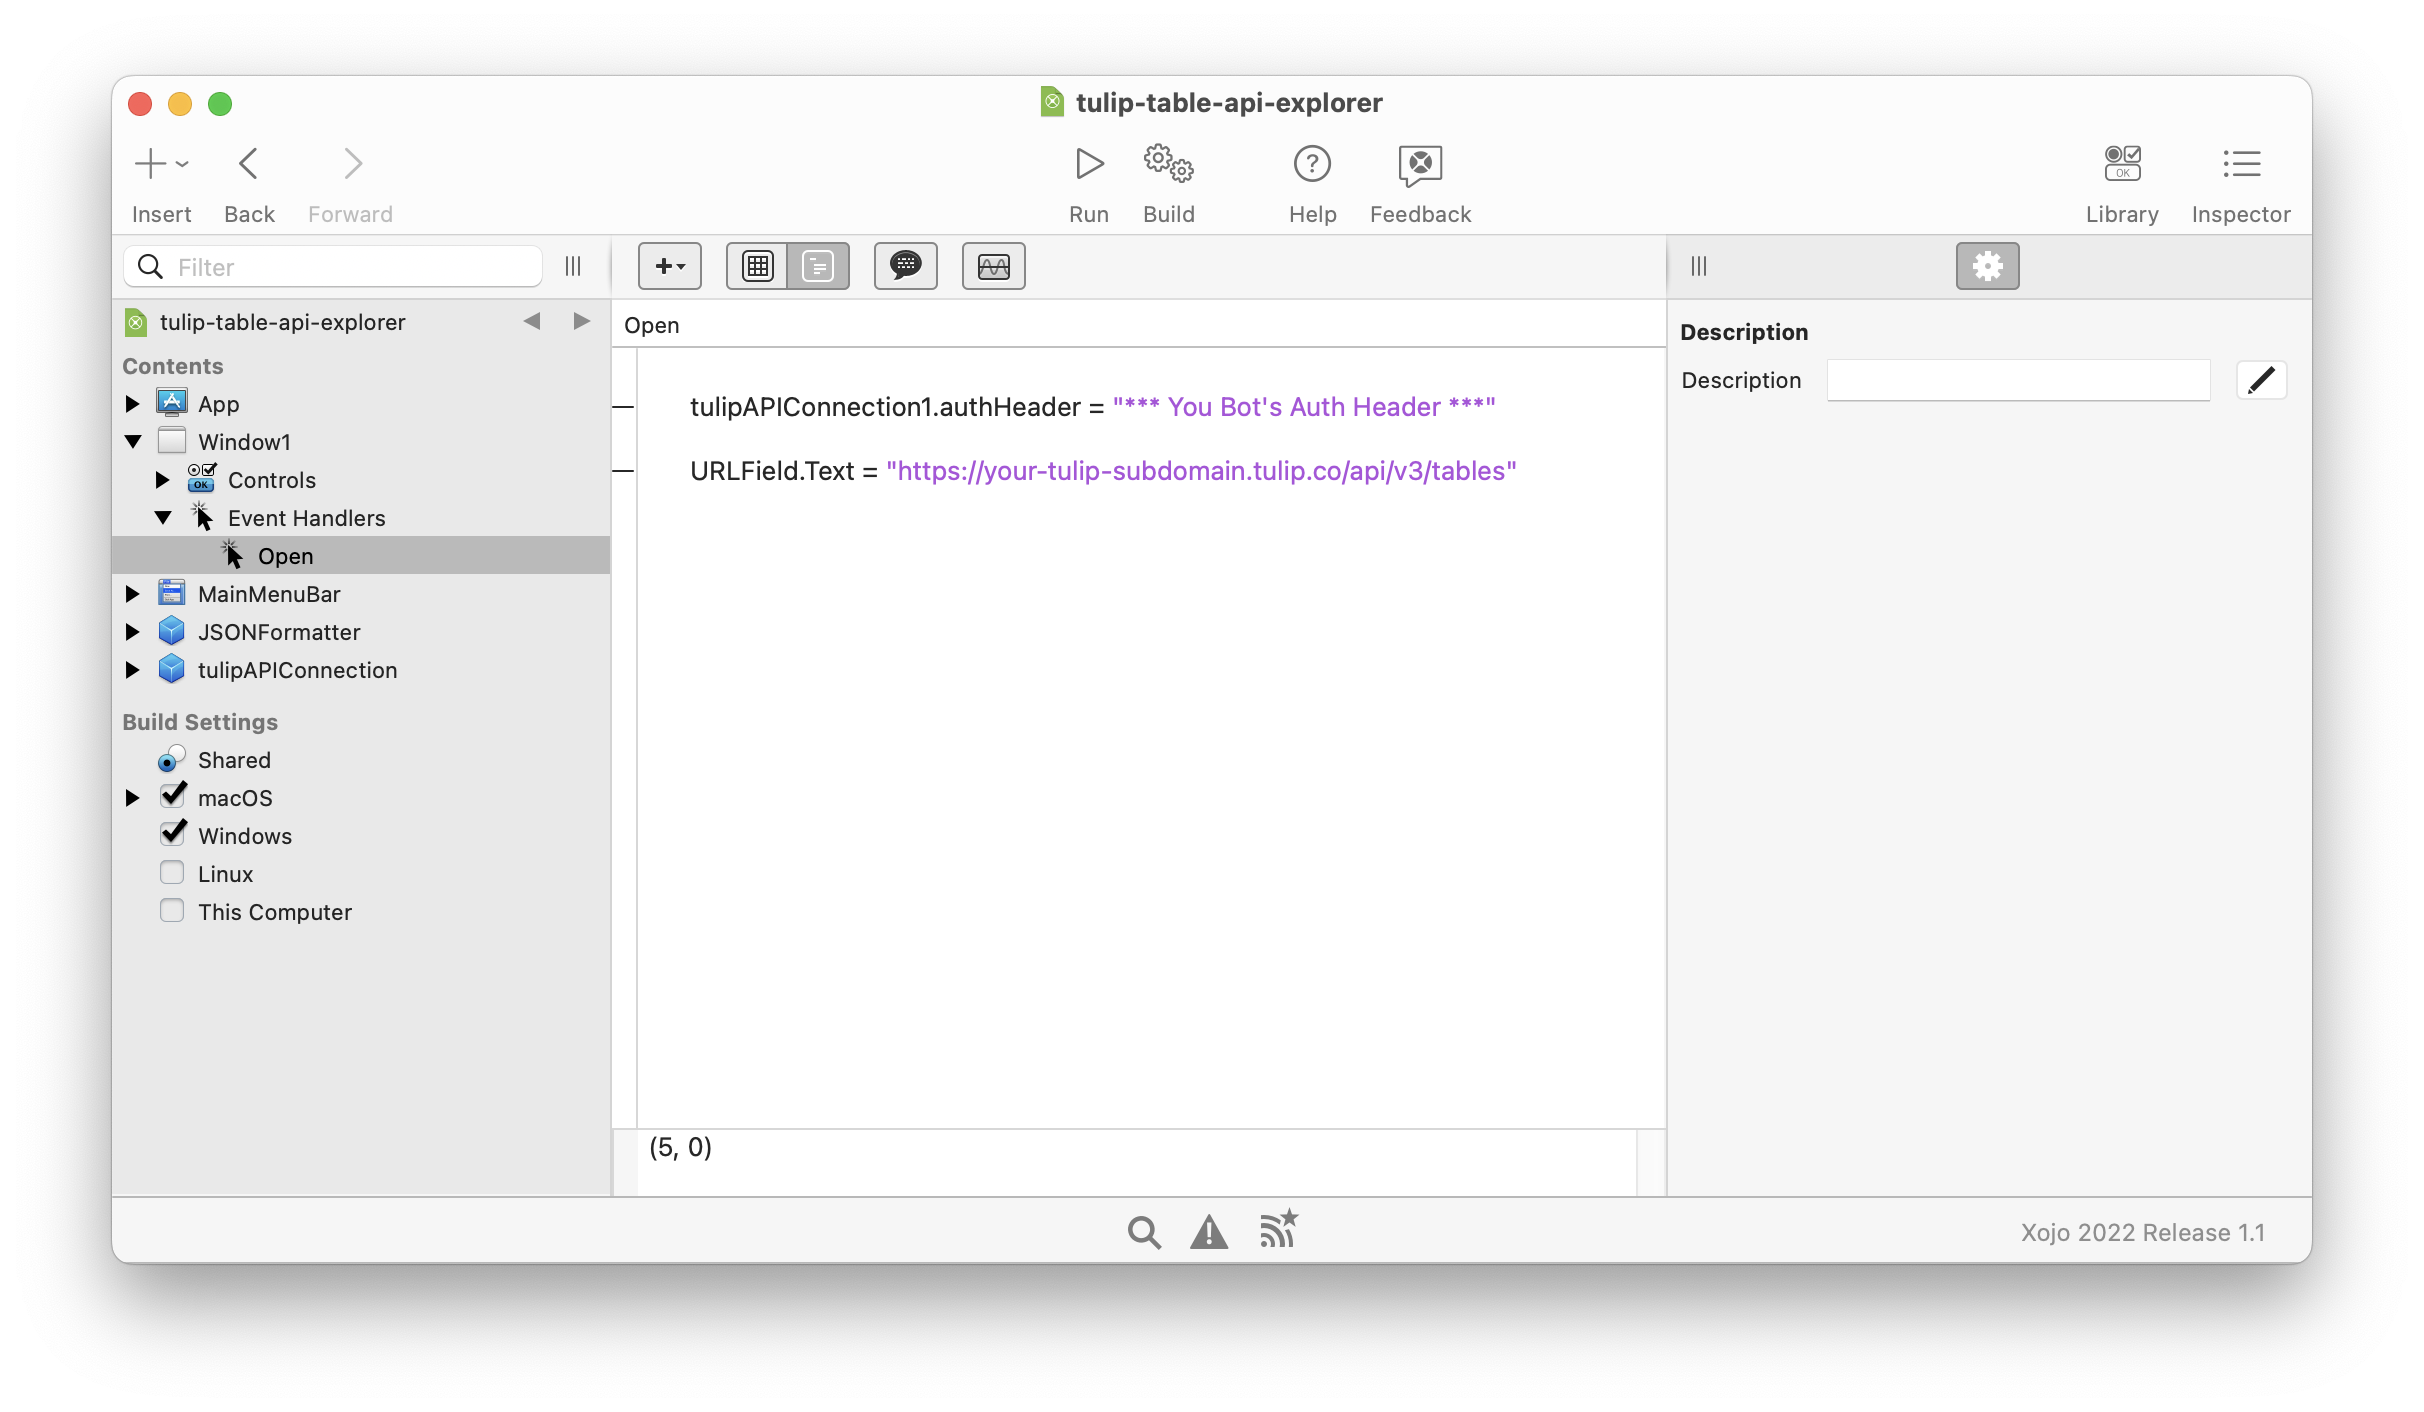The height and width of the screenshot is (1412, 2424).
Task: Click the navigator panel divider handle
Action: tap(573, 266)
